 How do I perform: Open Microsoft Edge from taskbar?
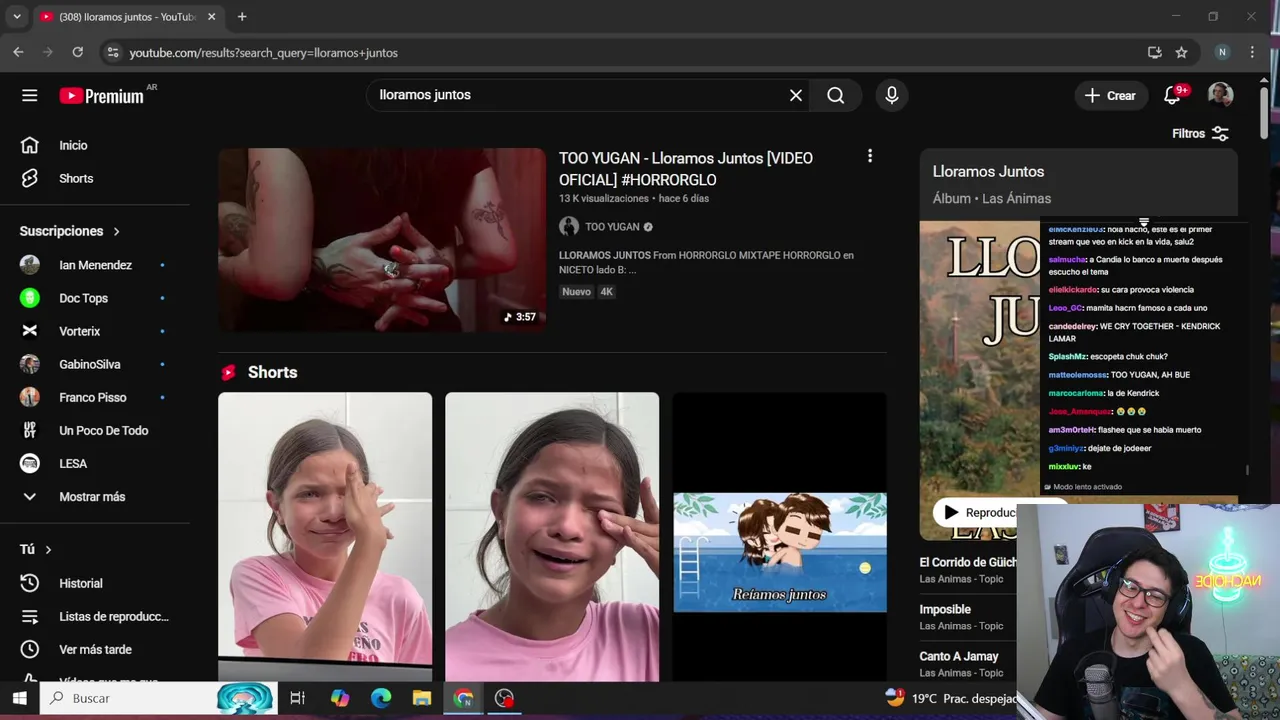pyautogui.click(x=381, y=698)
